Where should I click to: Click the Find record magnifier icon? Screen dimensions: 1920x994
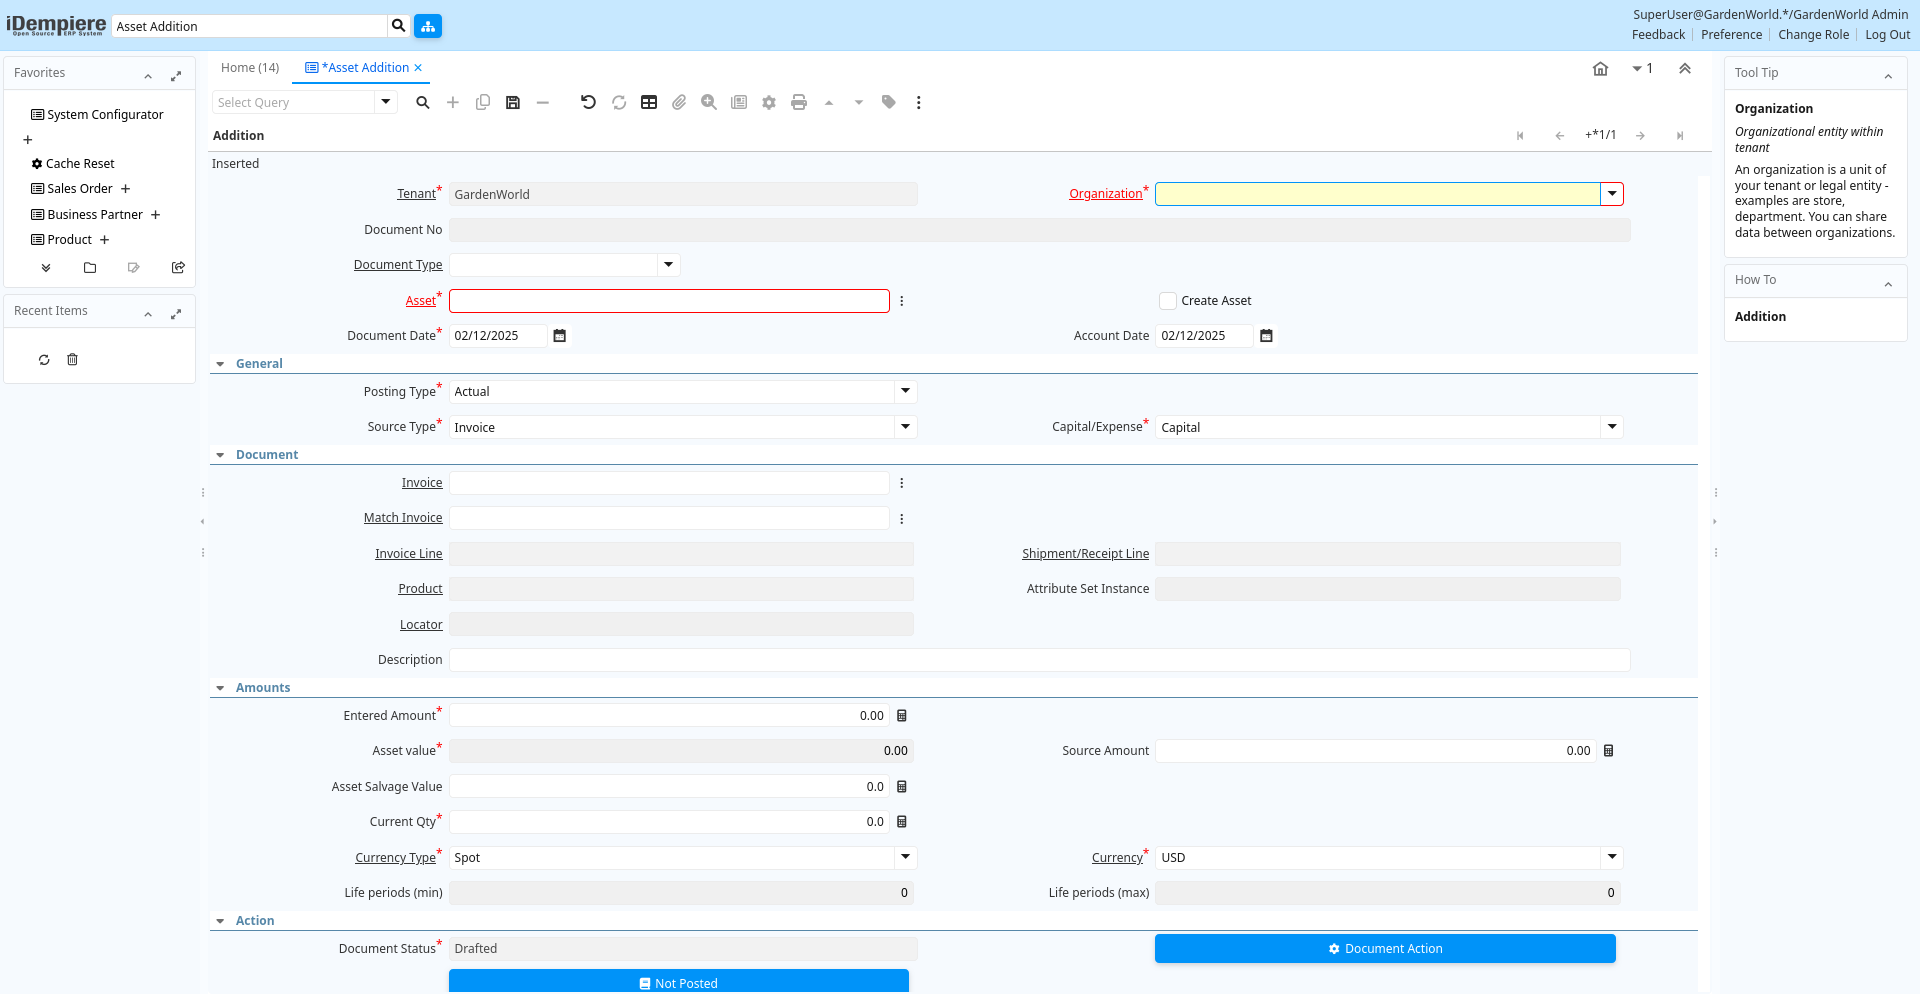(423, 103)
